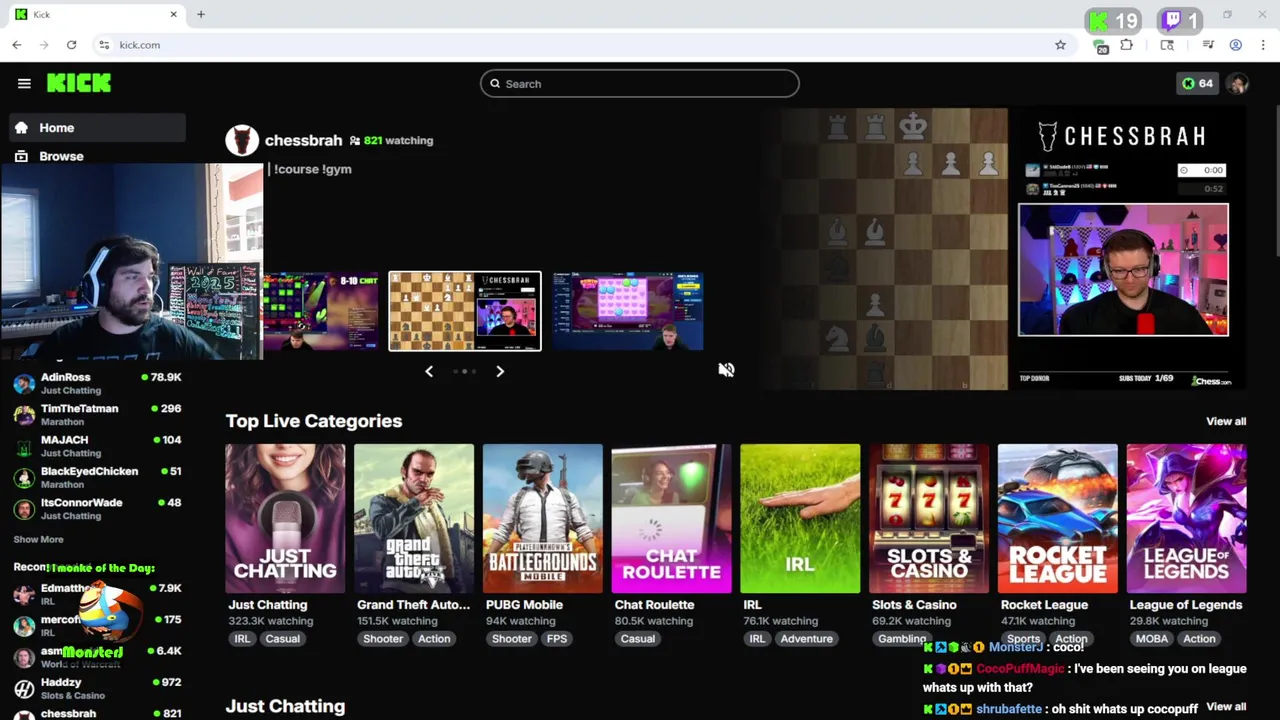Click the Action tag under League of Legends

1199,639
